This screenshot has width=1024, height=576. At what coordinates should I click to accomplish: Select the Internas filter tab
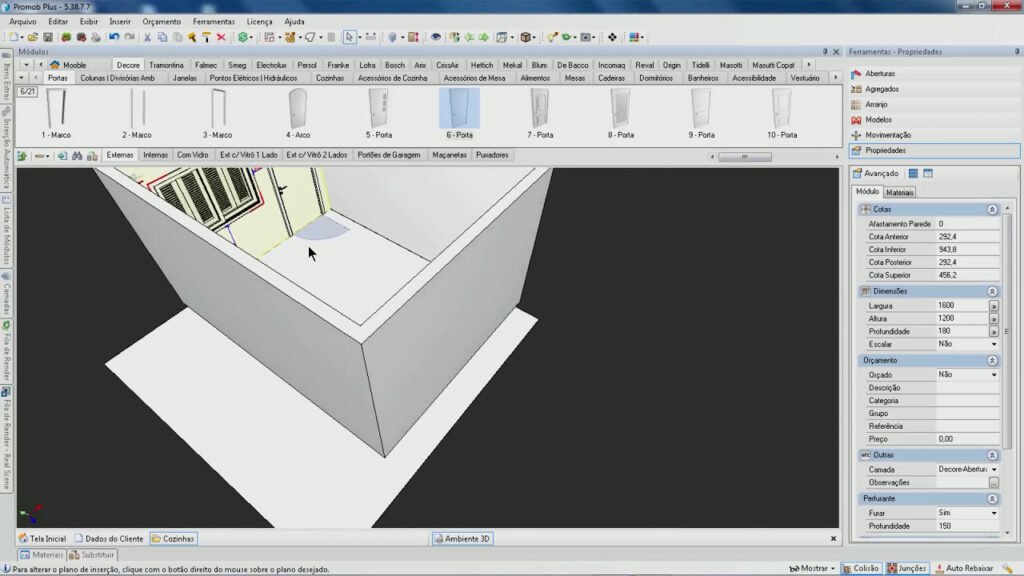click(x=155, y=155)
